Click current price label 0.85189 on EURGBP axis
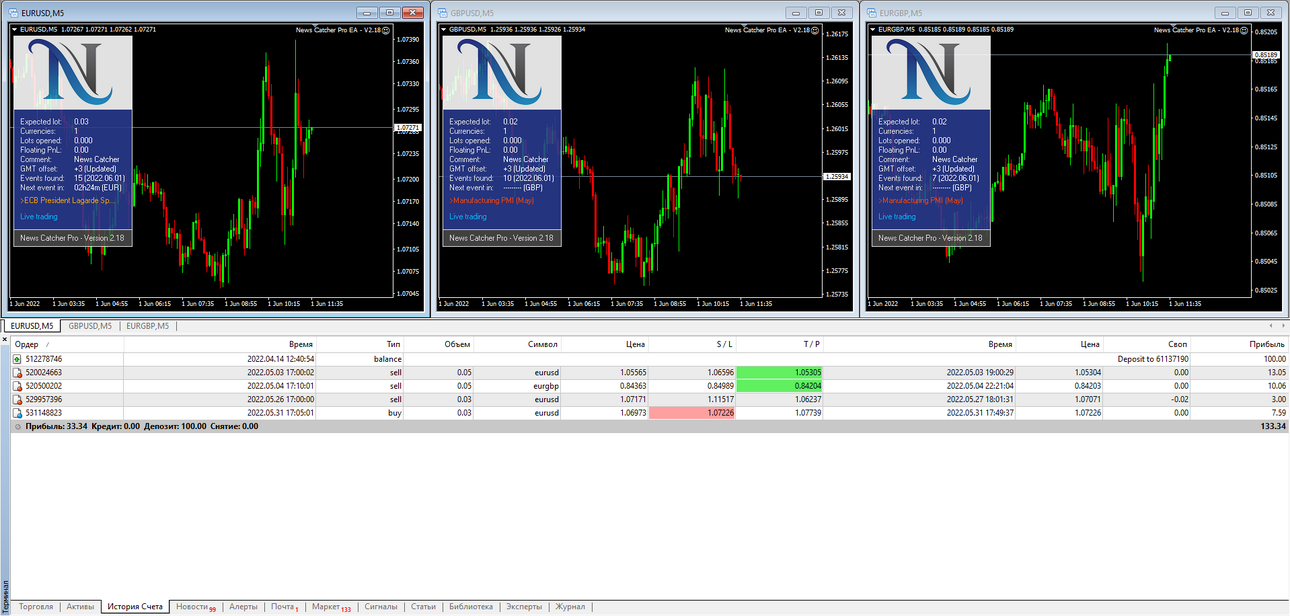Screen dimensions: 1290x616 tap(1266, 55)
